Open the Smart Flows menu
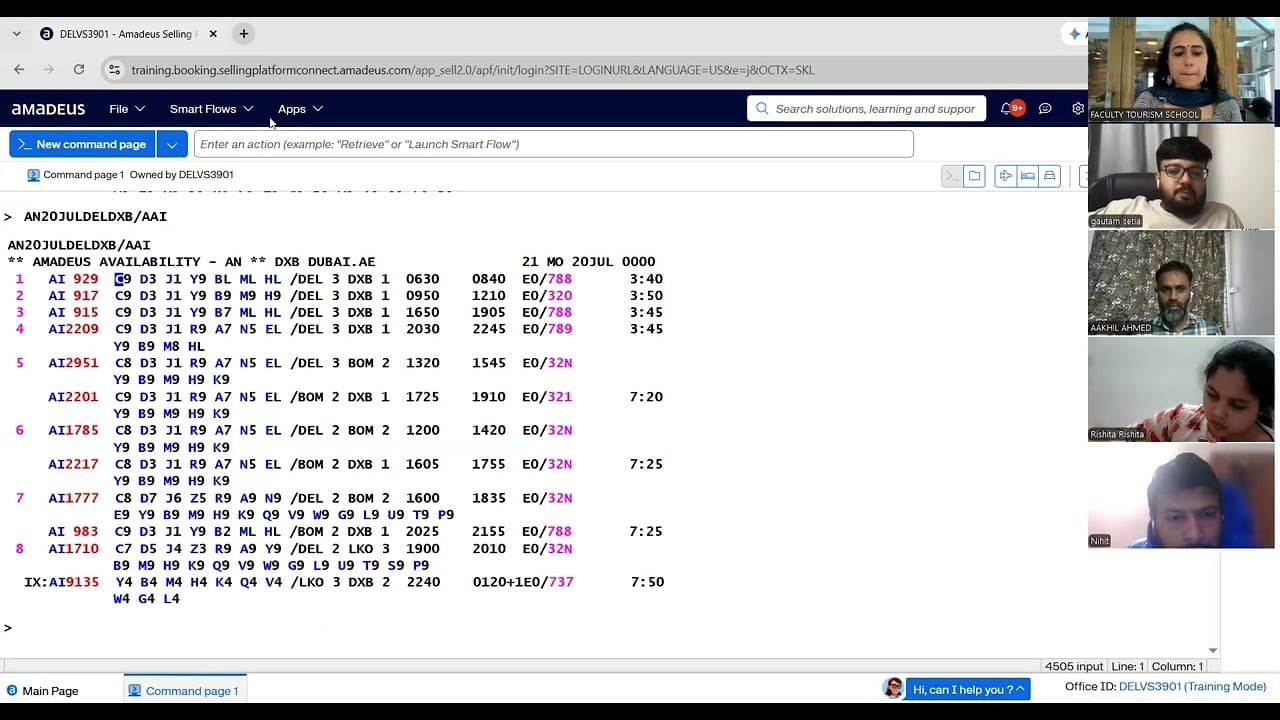This screenshot has height=720, width=1280. pyautogui.click(x=212, y=109)
